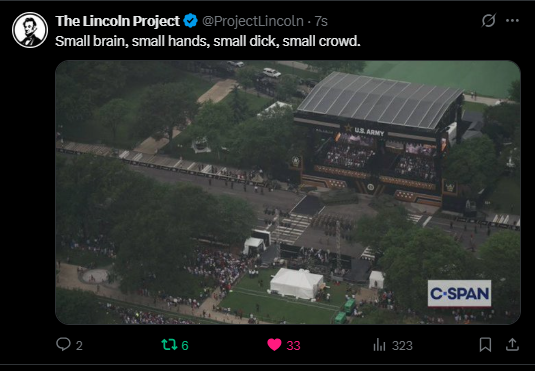535x371 pixels.
Task: Open the three-dot more options menu
Action: pyautogui.click(x=512, y=21)
